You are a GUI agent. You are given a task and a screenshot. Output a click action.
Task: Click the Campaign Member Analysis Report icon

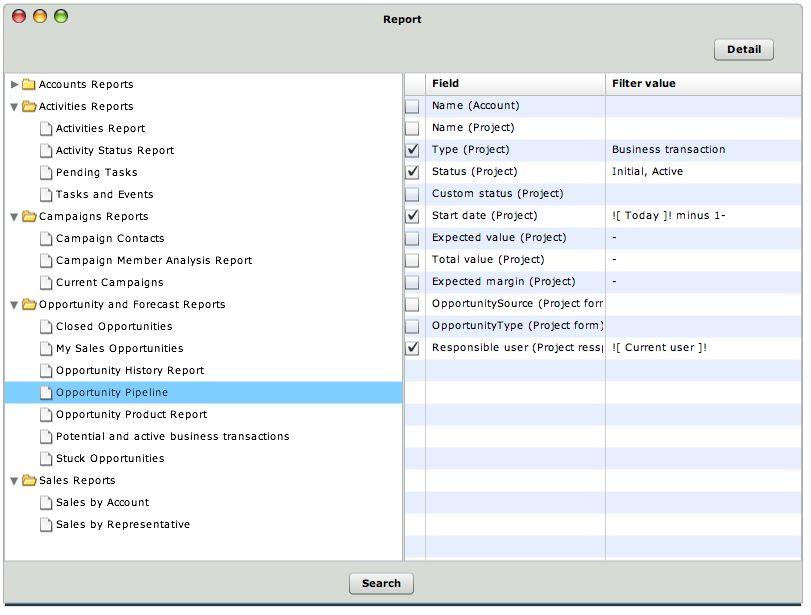pyautogui.click(x=46, y=260)
